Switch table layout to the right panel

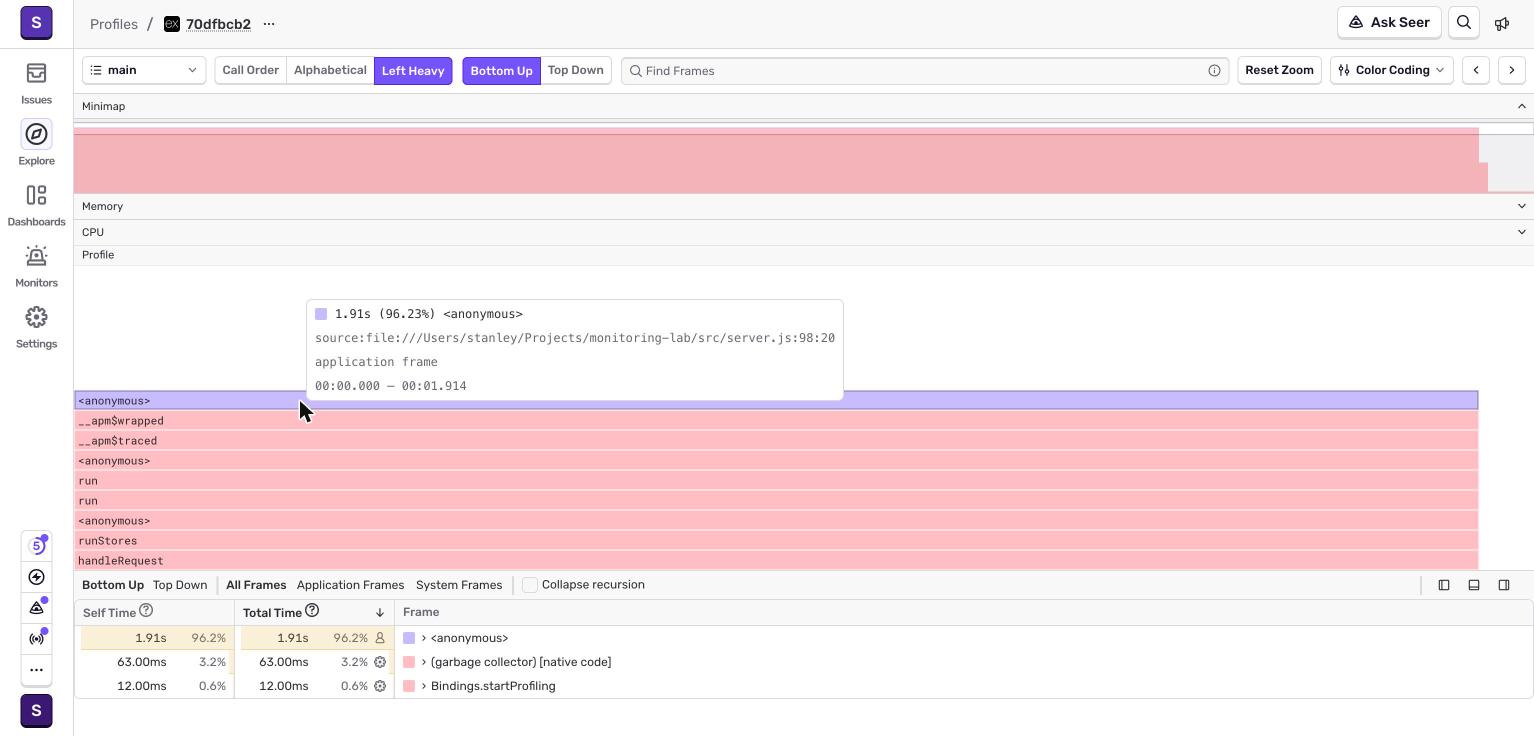(x=1504, y=585)
